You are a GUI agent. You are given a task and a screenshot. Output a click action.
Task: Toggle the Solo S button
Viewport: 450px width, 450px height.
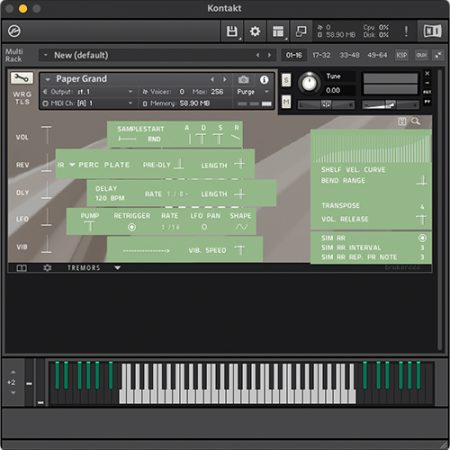(x=286, y=80)
